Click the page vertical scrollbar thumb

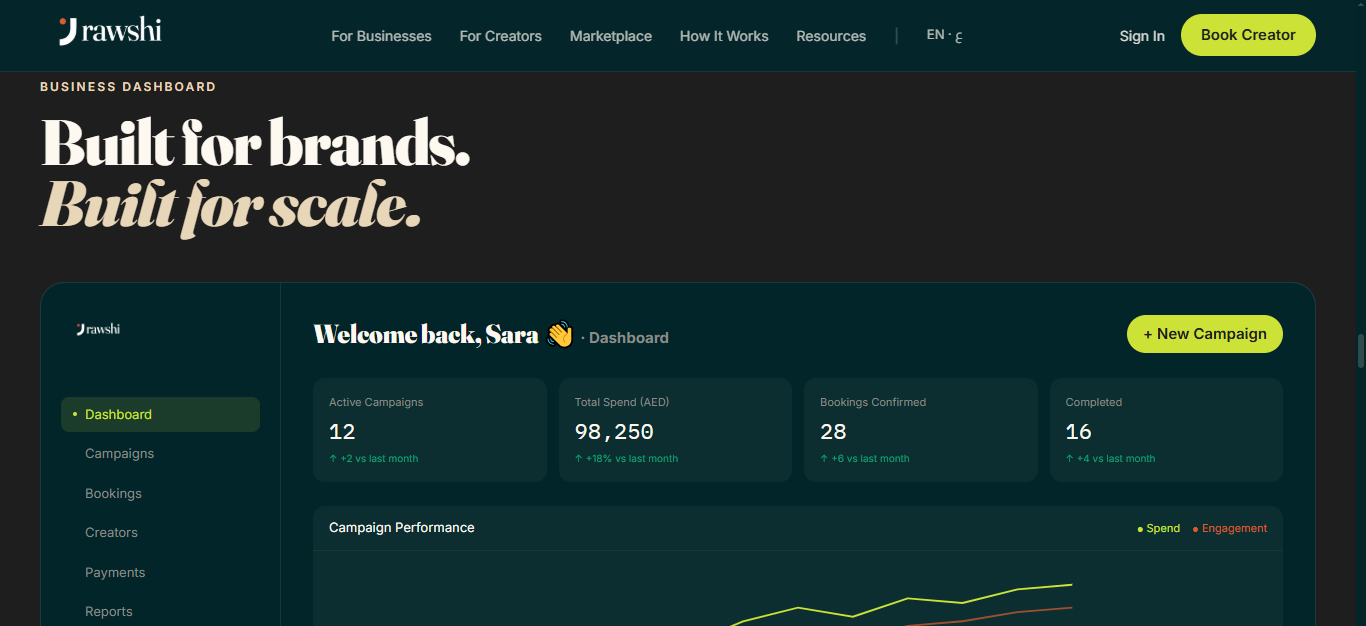coord(1360,352)
